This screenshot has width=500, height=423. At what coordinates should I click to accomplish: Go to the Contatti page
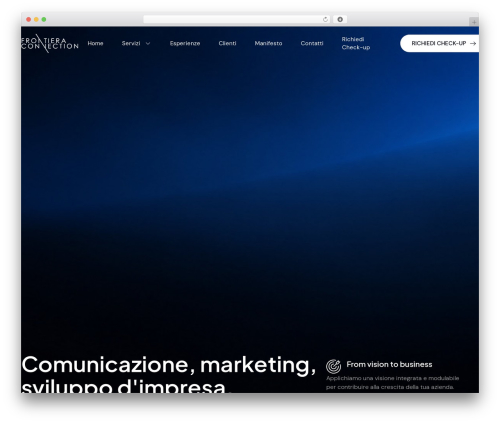(312, 43)
